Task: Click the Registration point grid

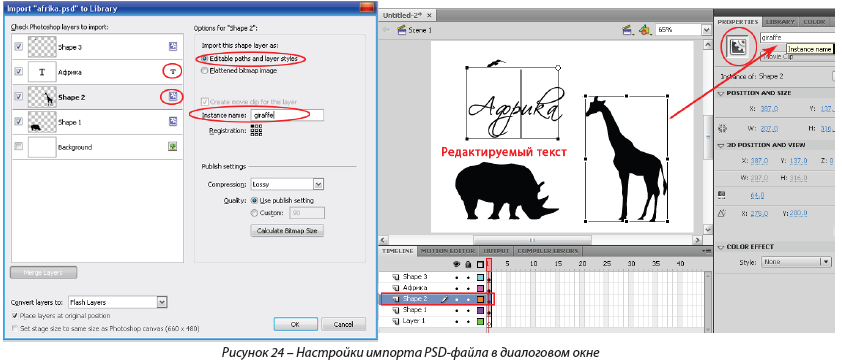Action: tap(256, 130)
